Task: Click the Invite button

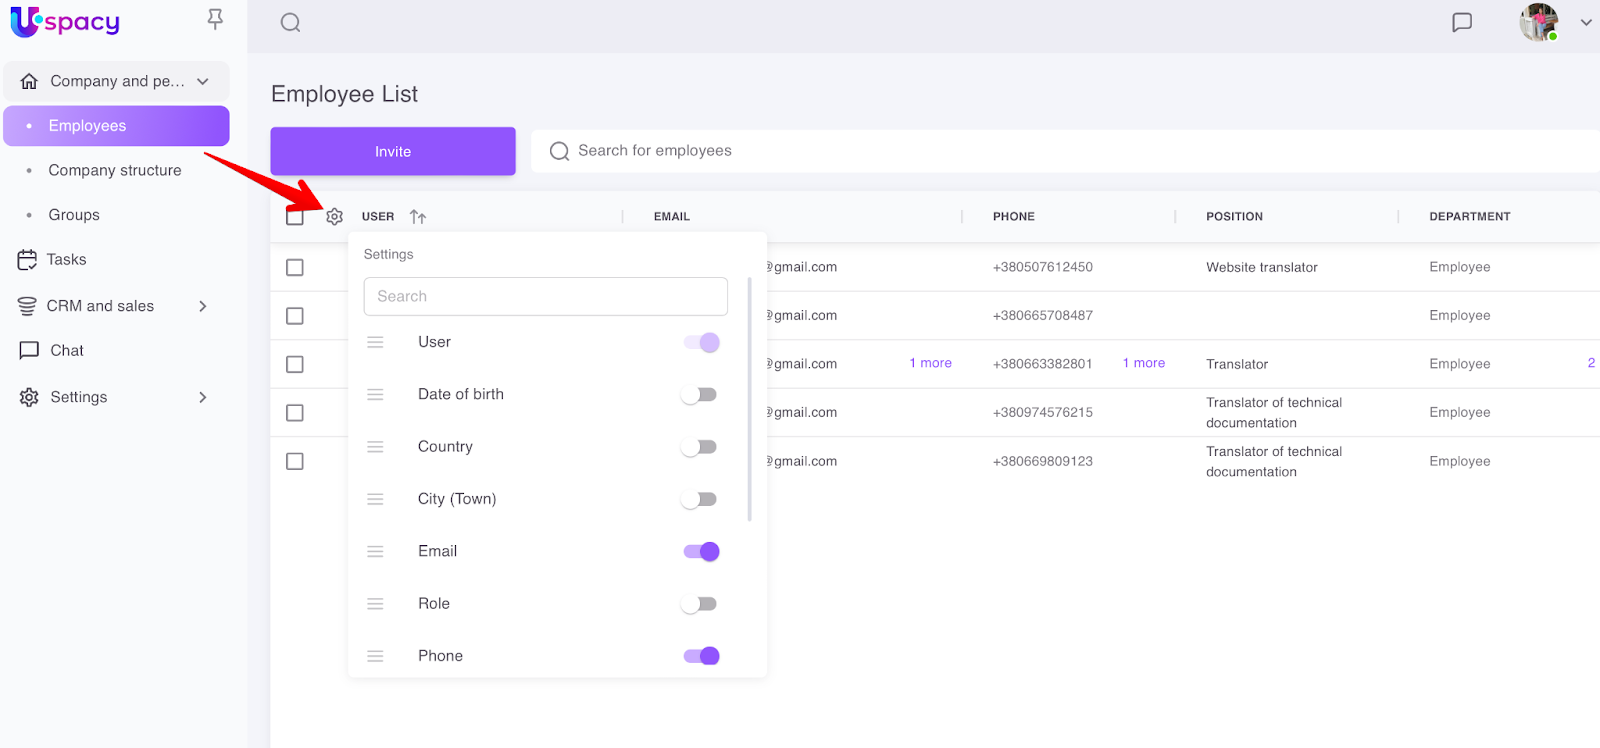Action: click(x=393, y=152)
